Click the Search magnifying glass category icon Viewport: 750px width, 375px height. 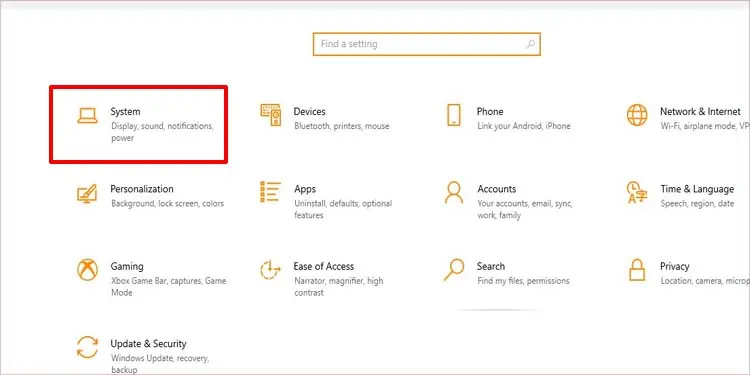click(454, 270)
